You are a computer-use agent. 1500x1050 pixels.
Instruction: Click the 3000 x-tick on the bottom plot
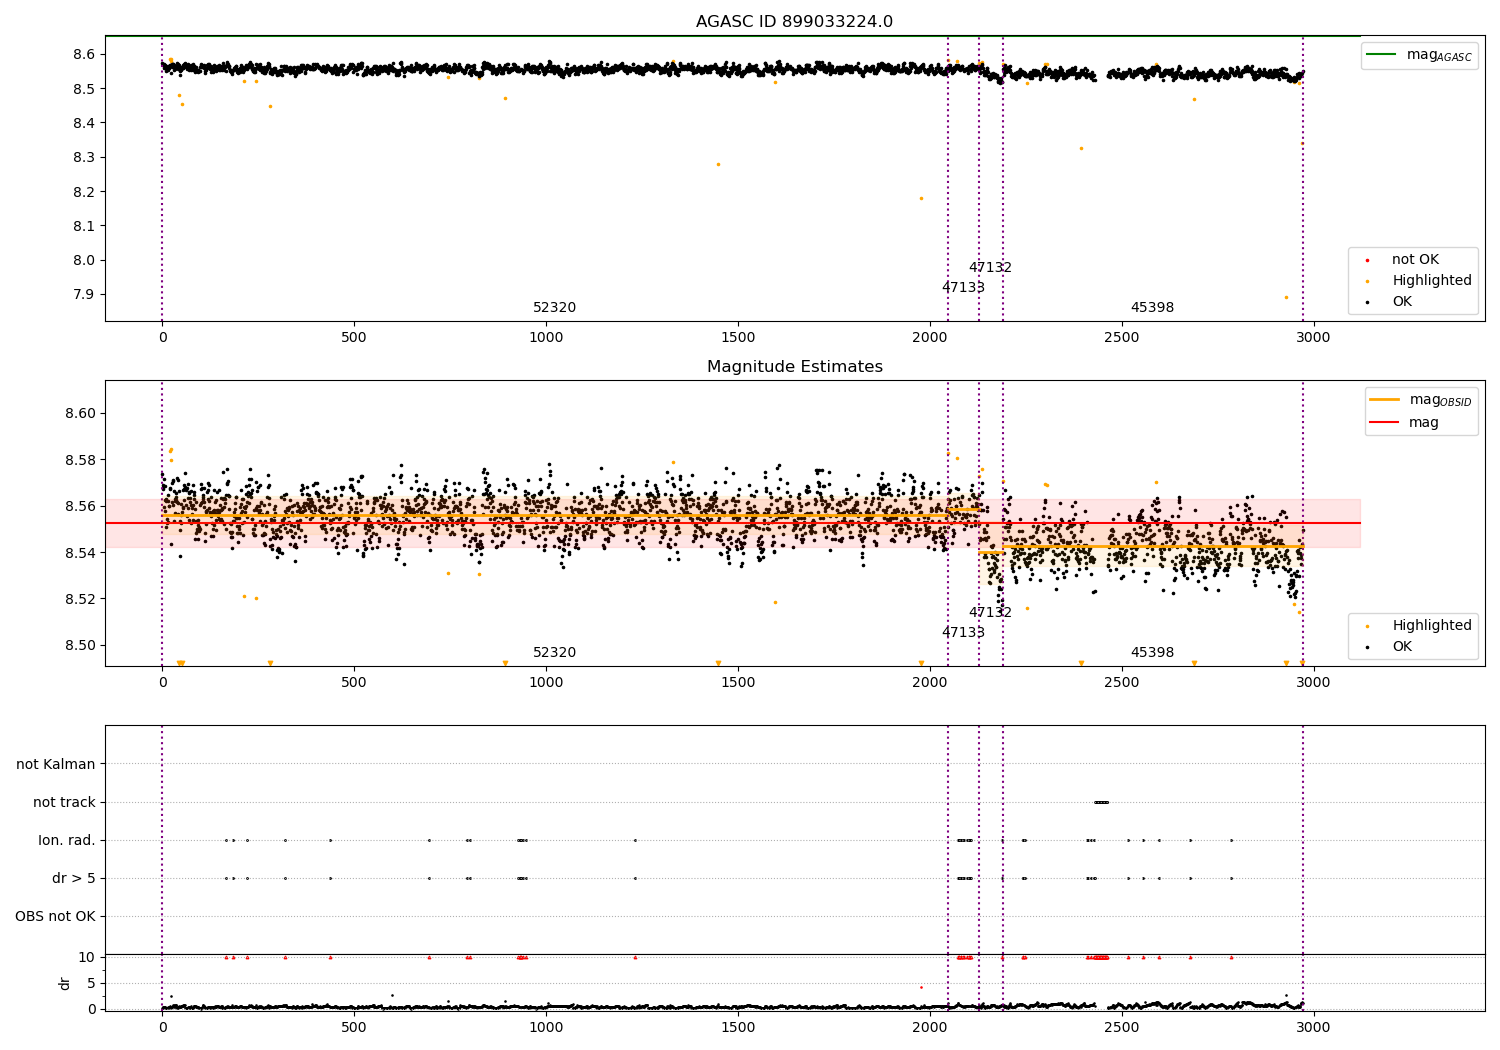[x=1313, y=1027]
